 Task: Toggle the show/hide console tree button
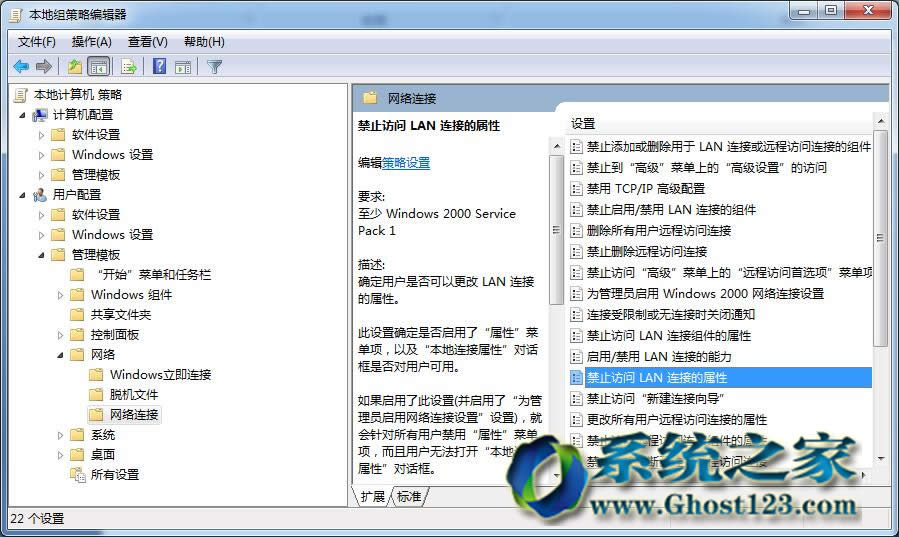click(x=99, y=66)
